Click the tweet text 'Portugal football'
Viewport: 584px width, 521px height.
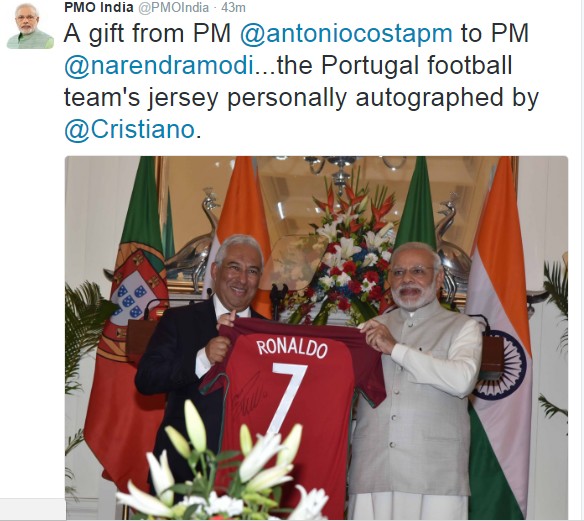[416, 65]
